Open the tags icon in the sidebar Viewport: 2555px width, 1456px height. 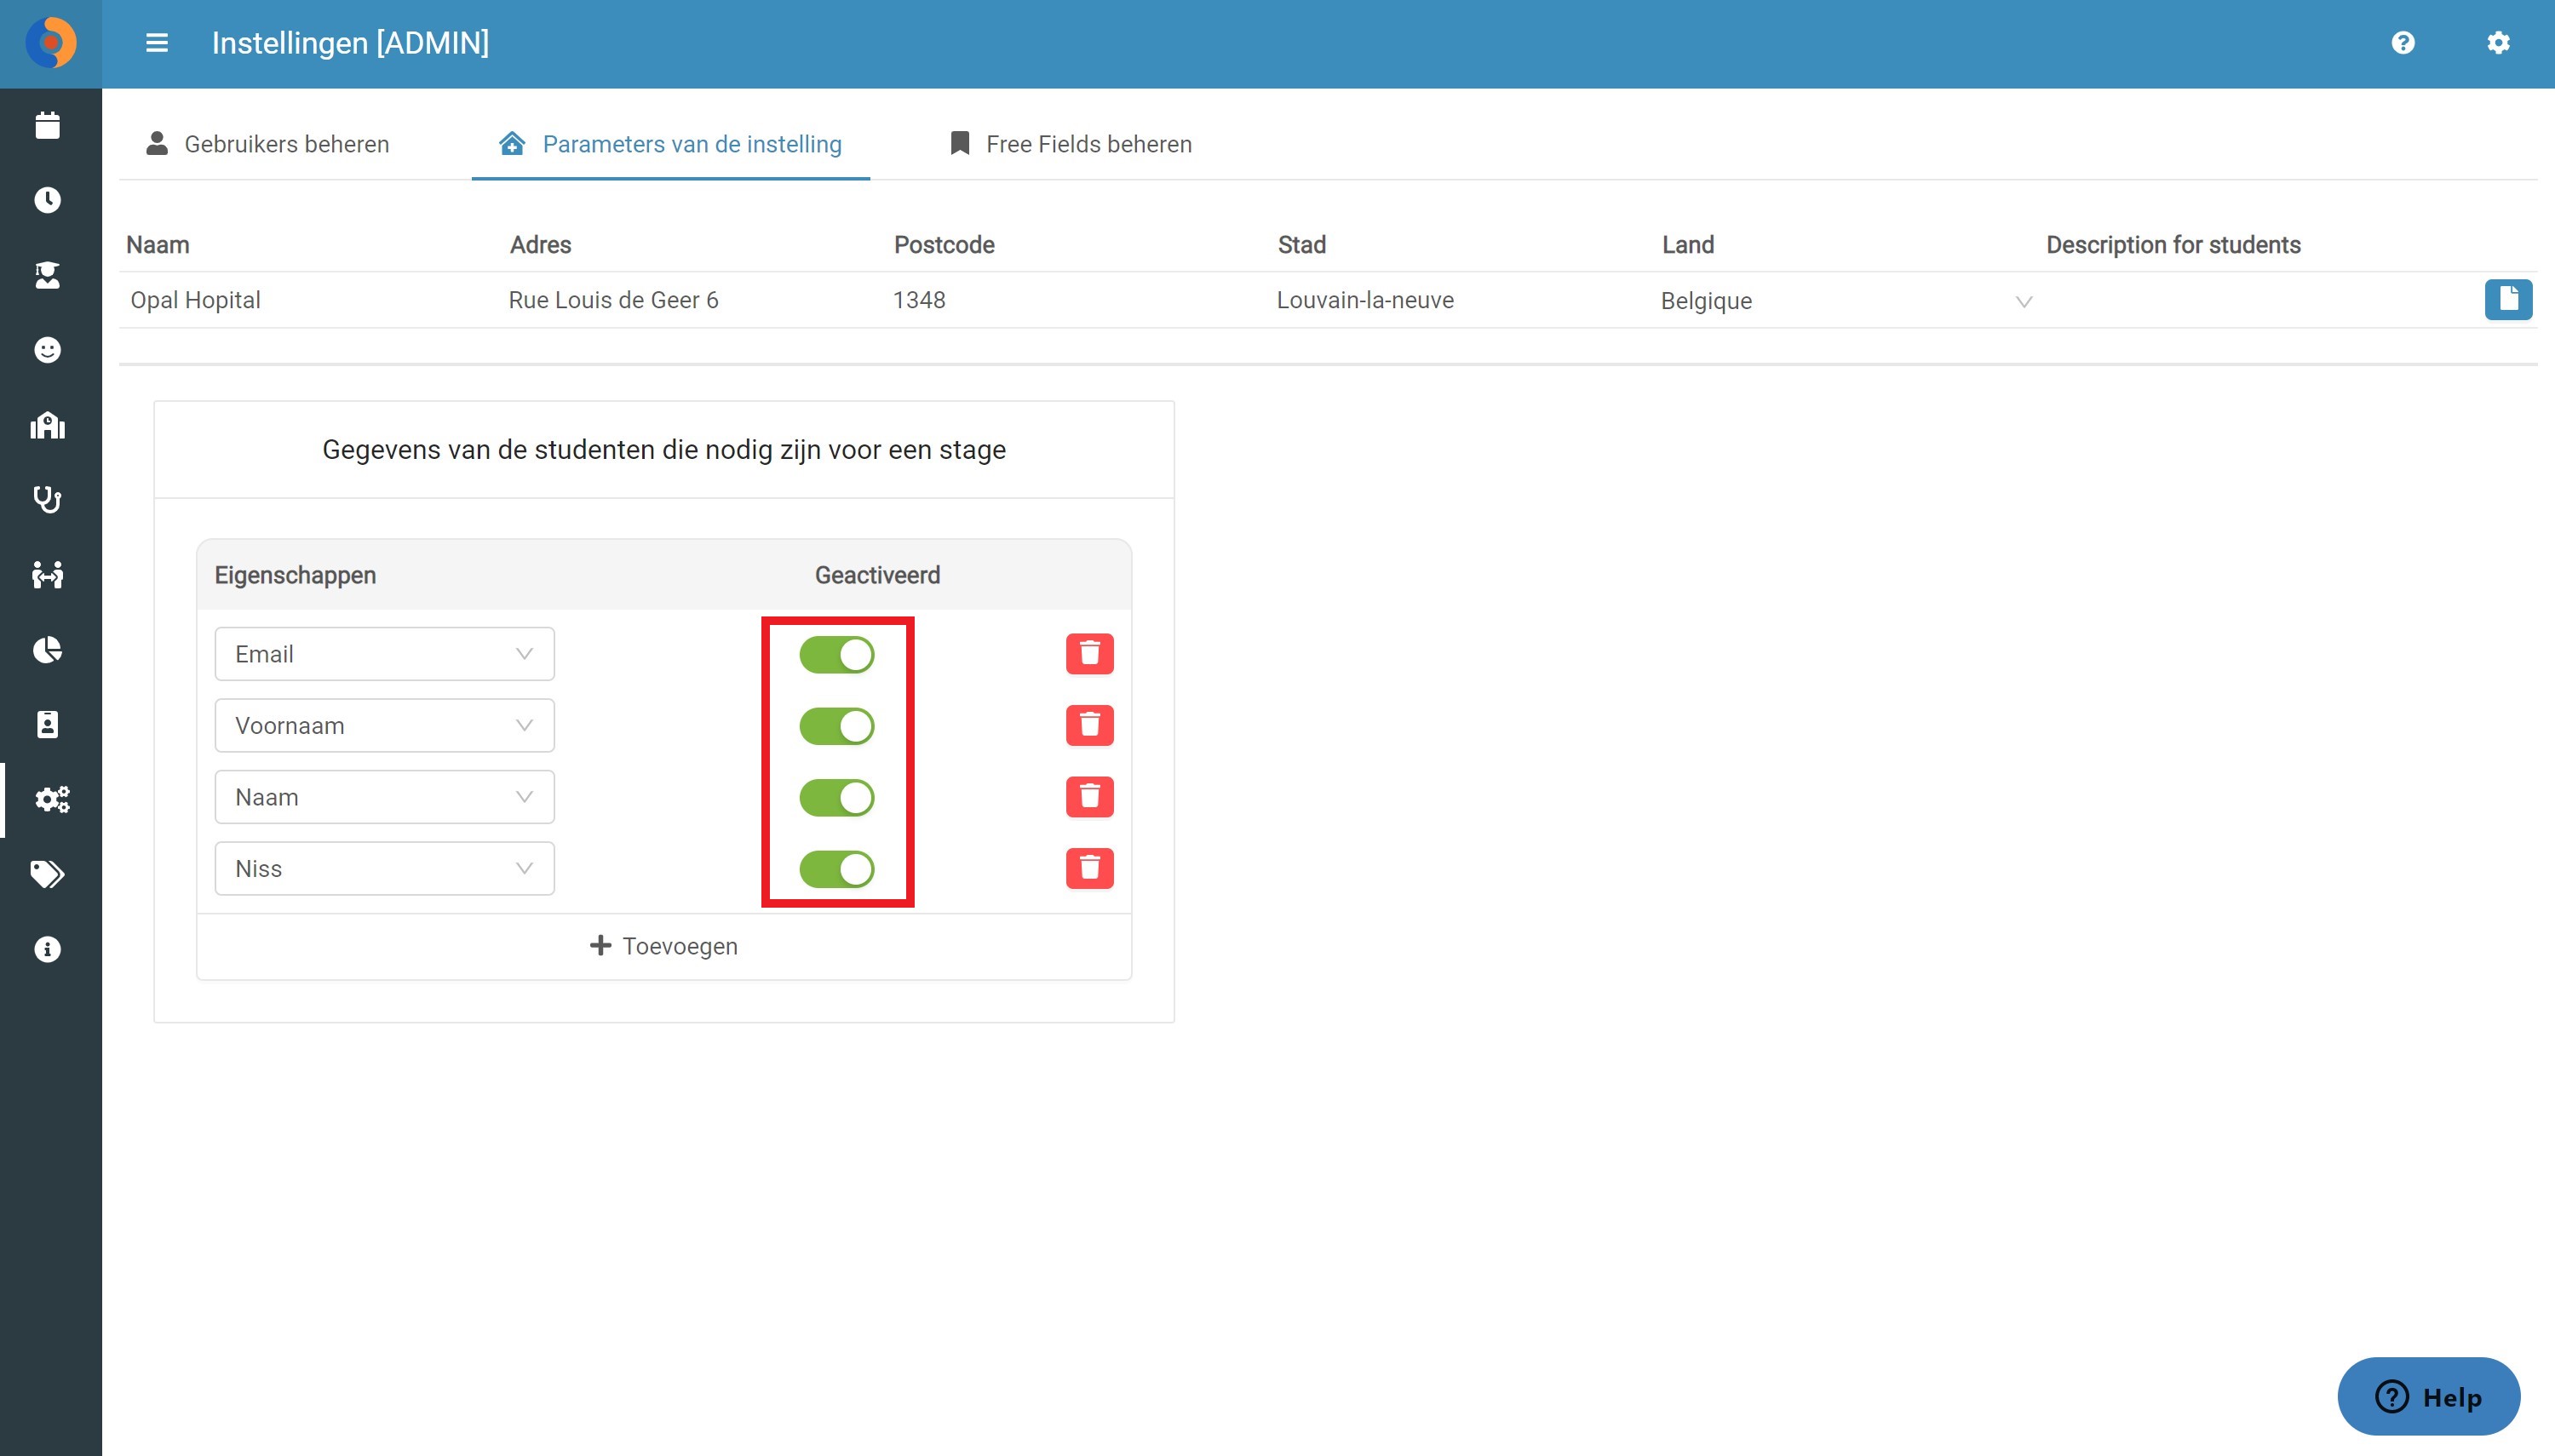click(47, 874)
